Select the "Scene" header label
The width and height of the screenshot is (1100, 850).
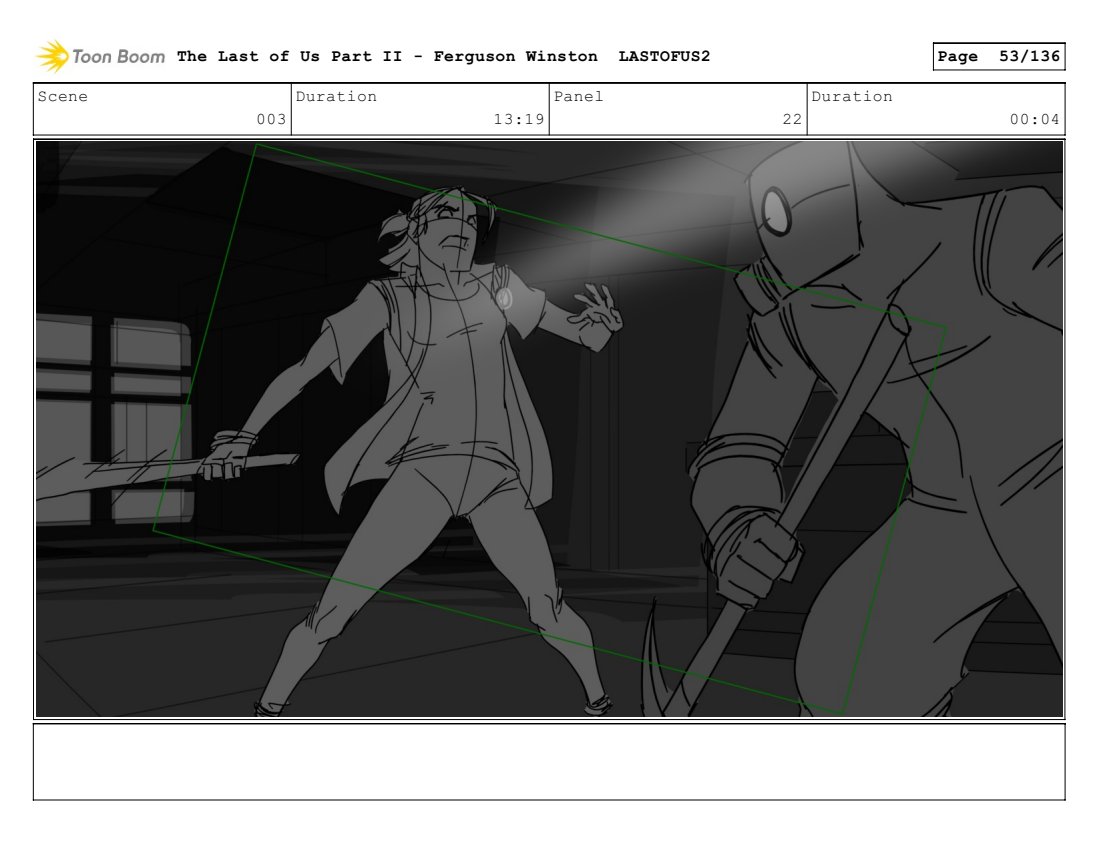click(x=62, y=96)
